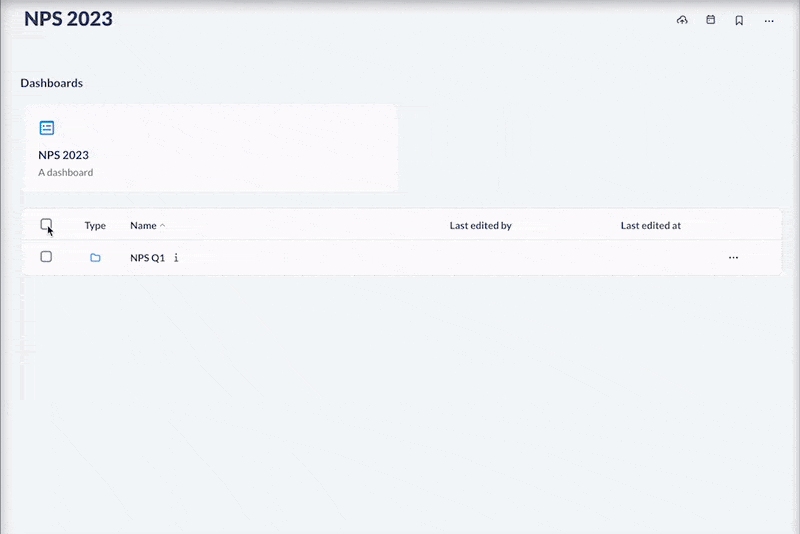Open the NPS 2023 dashboard card
Viewport: 800px width, 534px height.
211,148
